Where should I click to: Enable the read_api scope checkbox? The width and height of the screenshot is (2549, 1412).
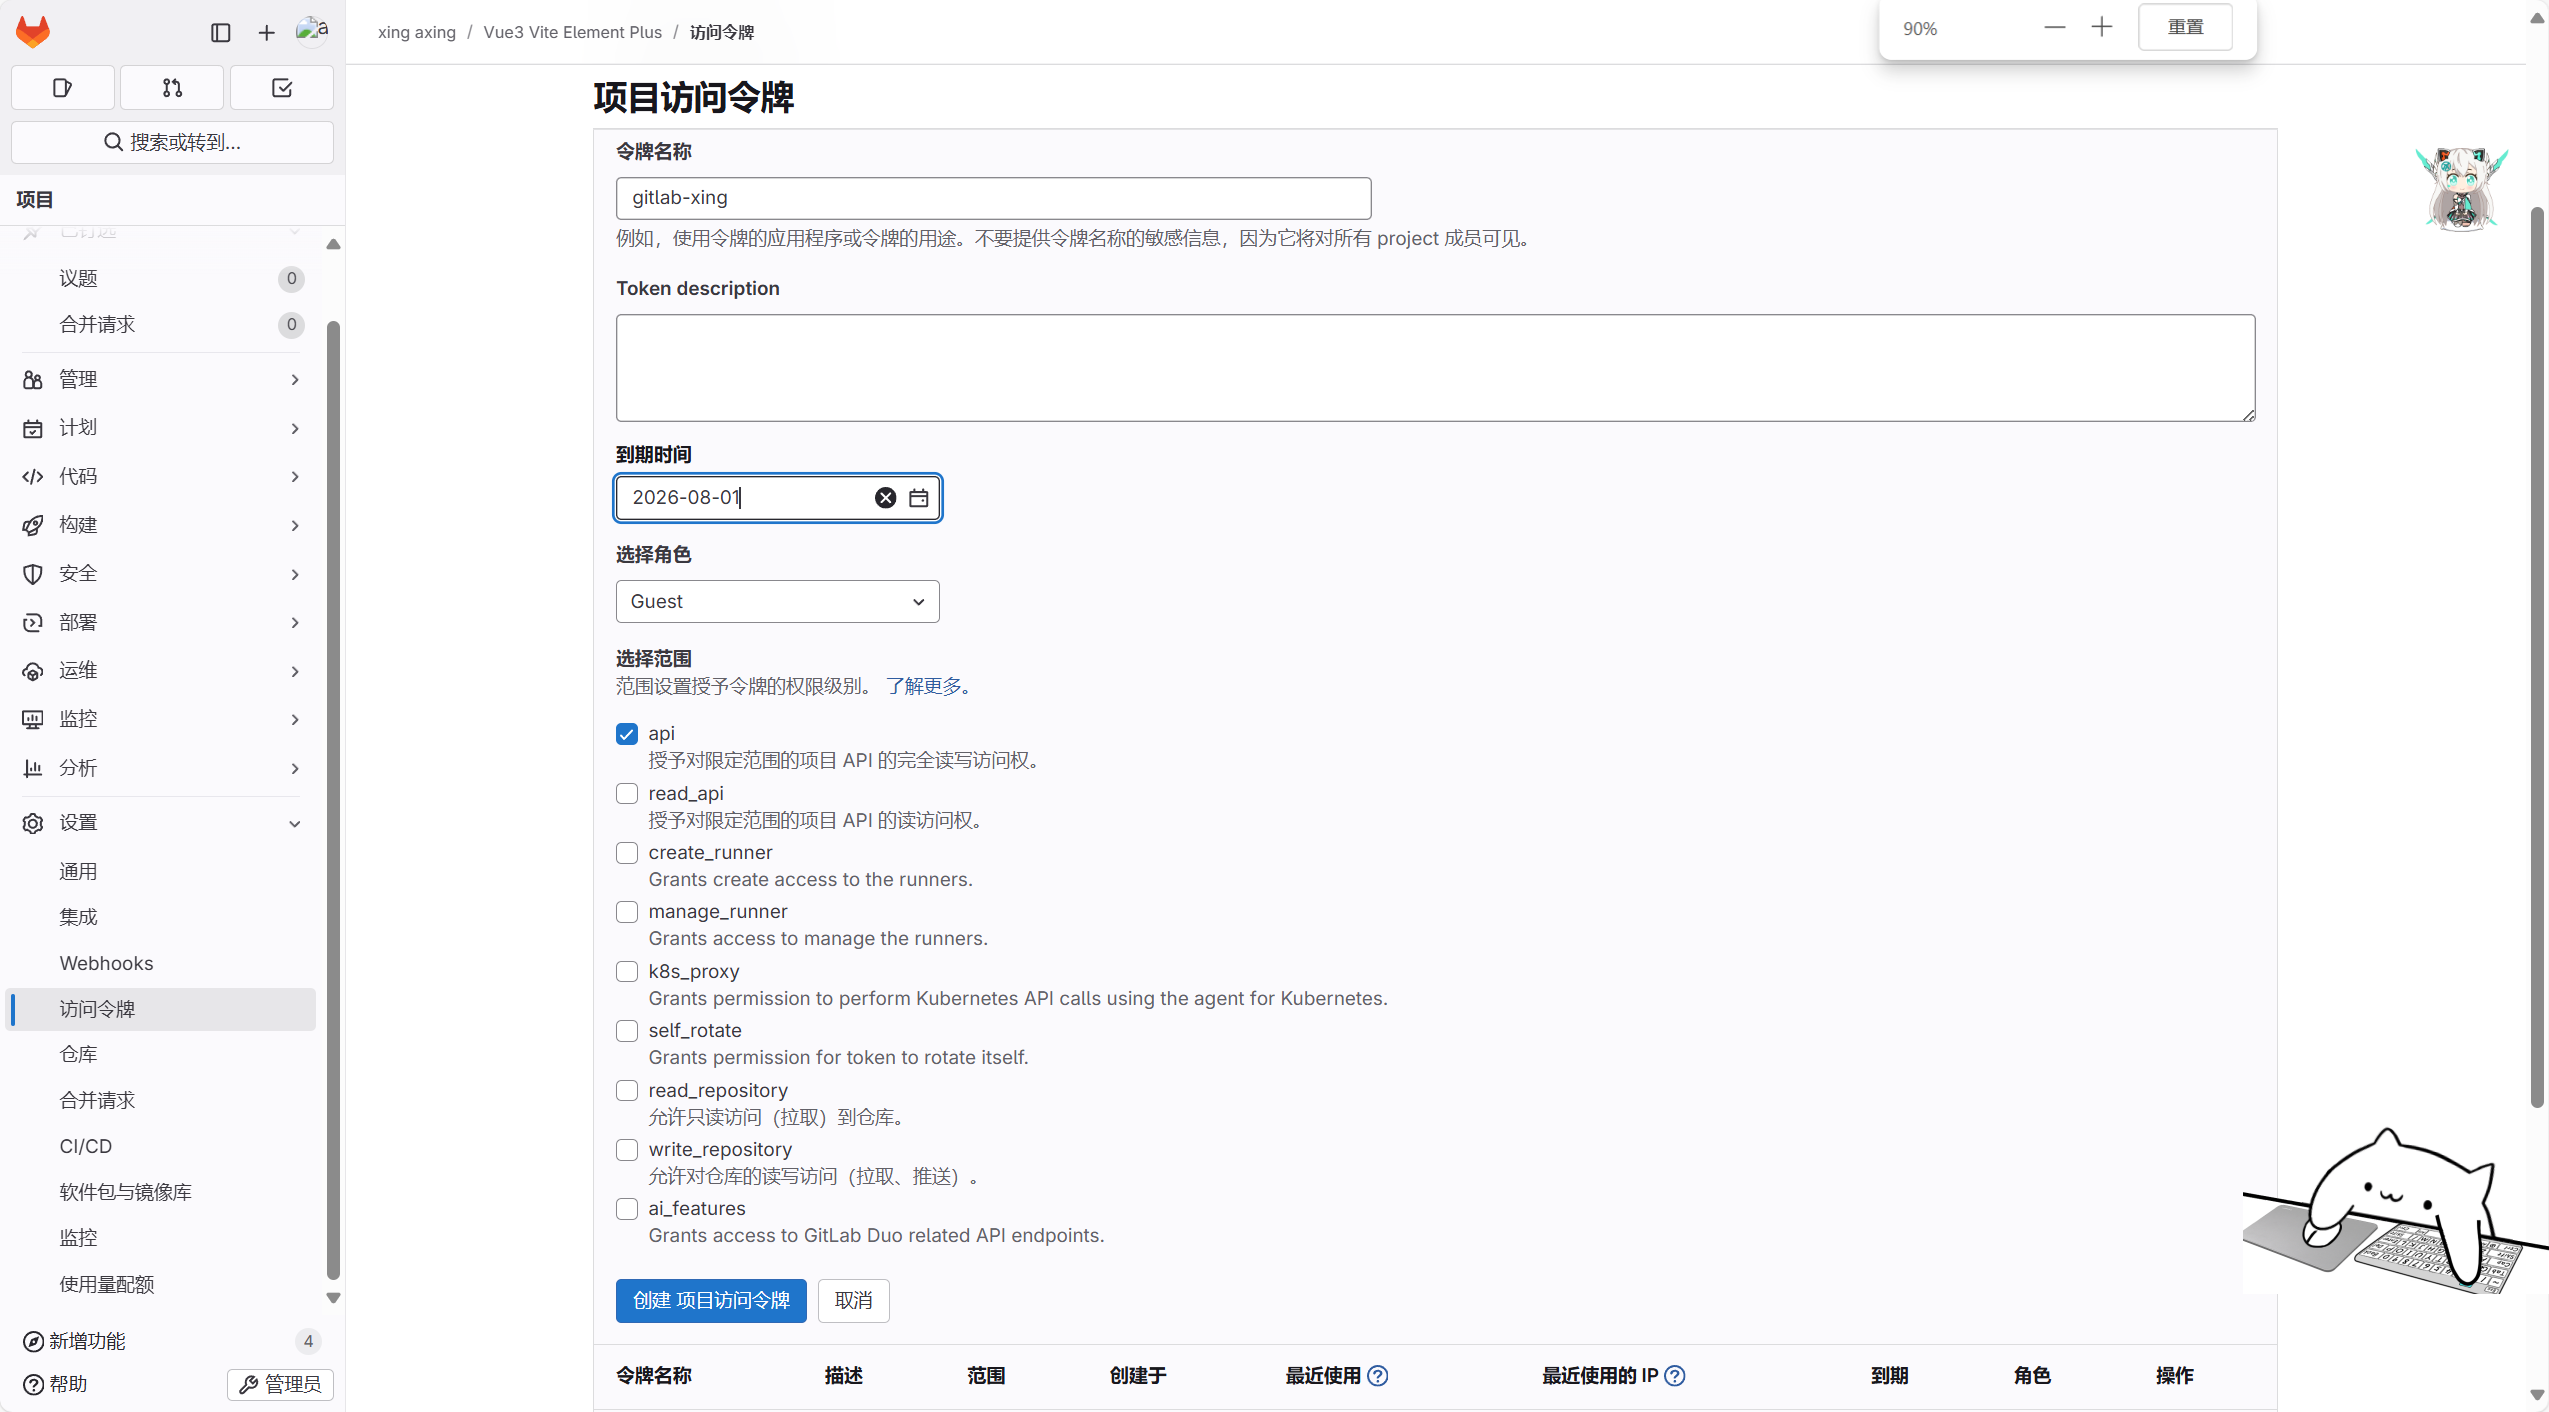(x=627, y=794)
